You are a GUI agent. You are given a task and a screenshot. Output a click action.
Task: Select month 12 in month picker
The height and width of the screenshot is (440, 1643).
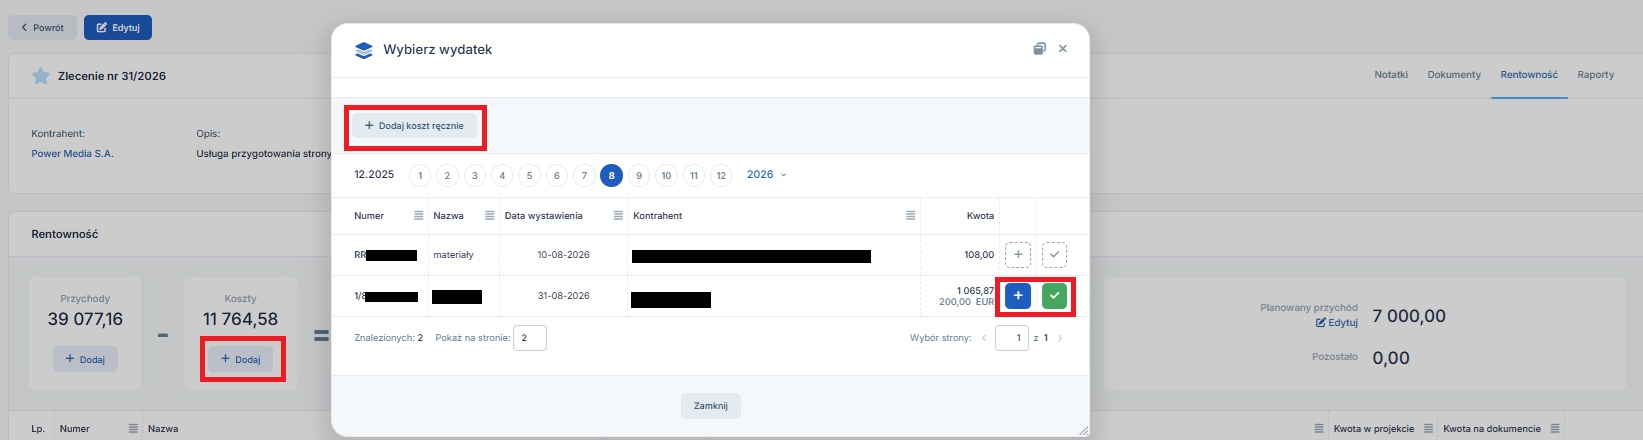coord(721,176)
